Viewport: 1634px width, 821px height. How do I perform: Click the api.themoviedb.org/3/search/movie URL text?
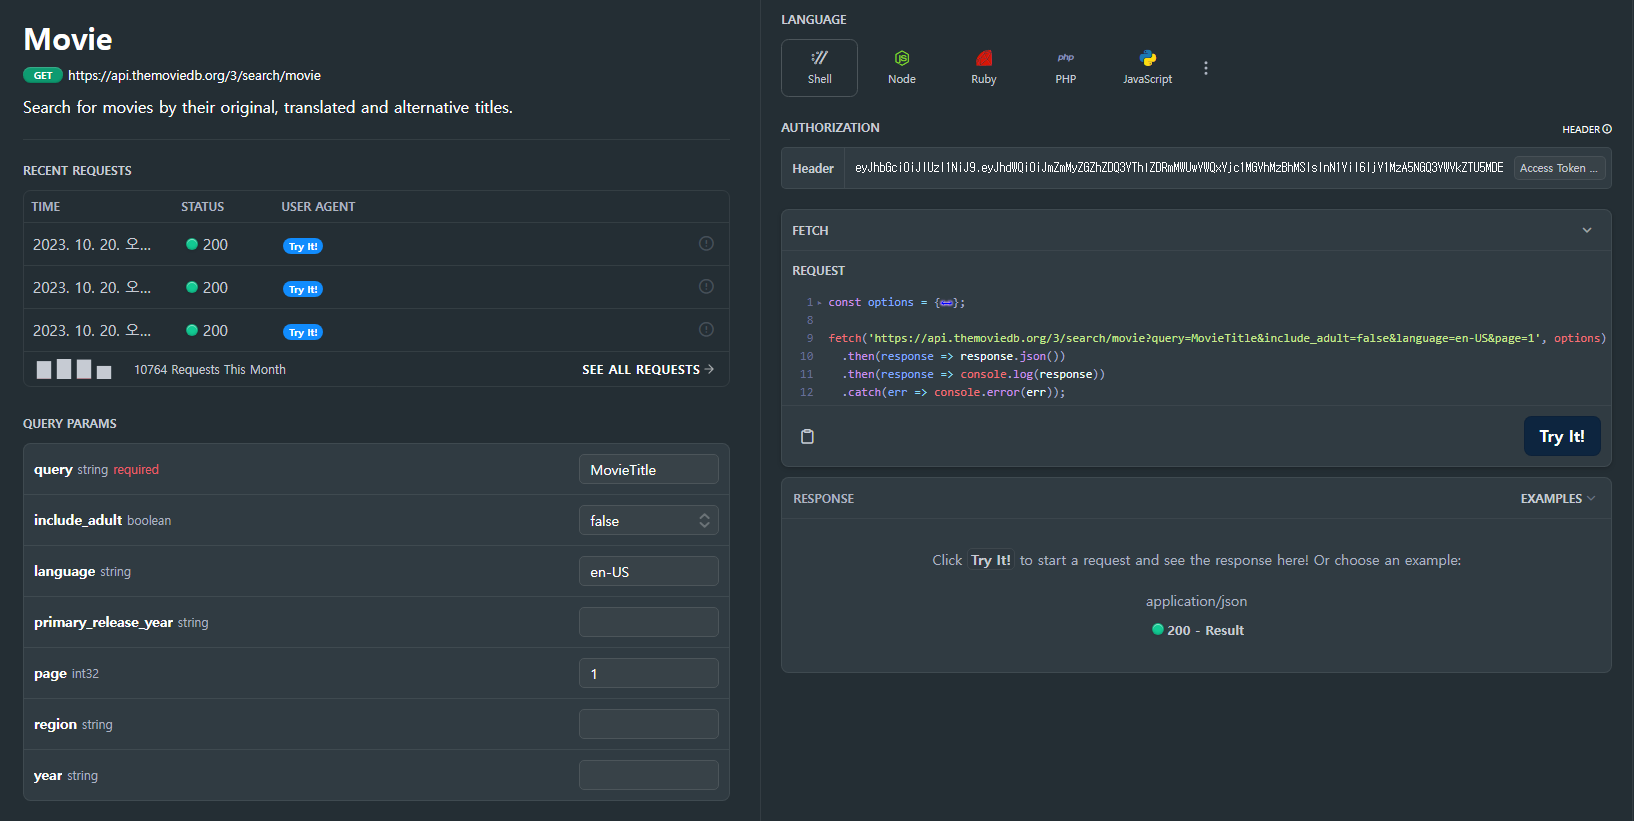coord(194,75)
